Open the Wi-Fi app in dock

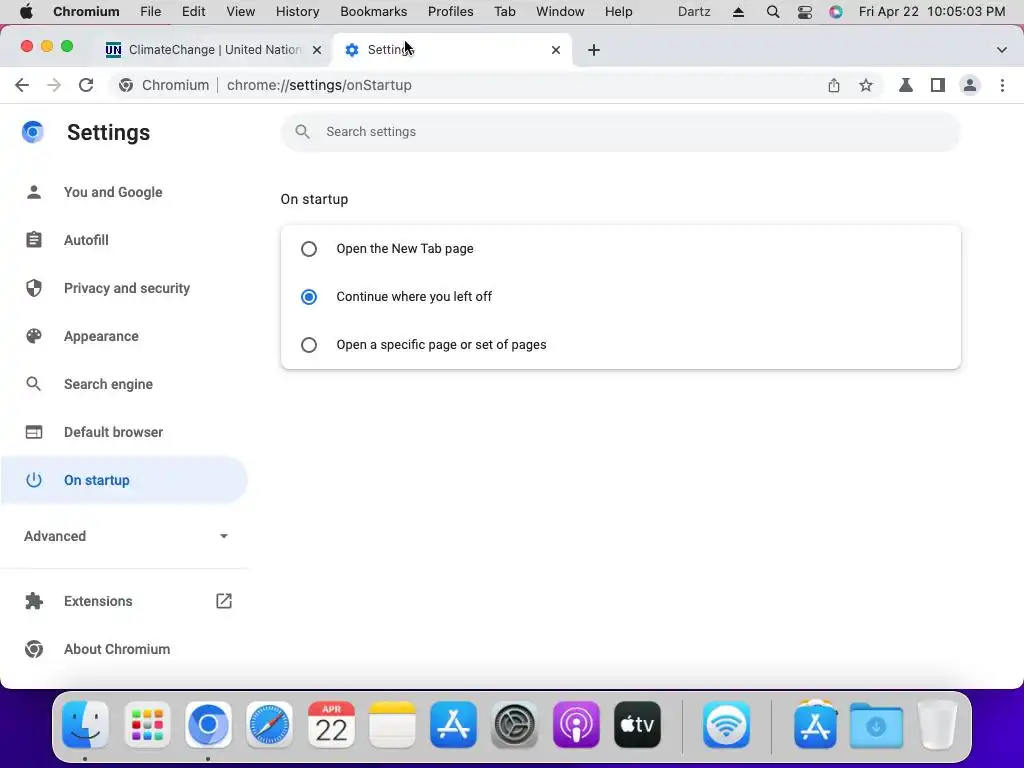(x=726, y=725)
